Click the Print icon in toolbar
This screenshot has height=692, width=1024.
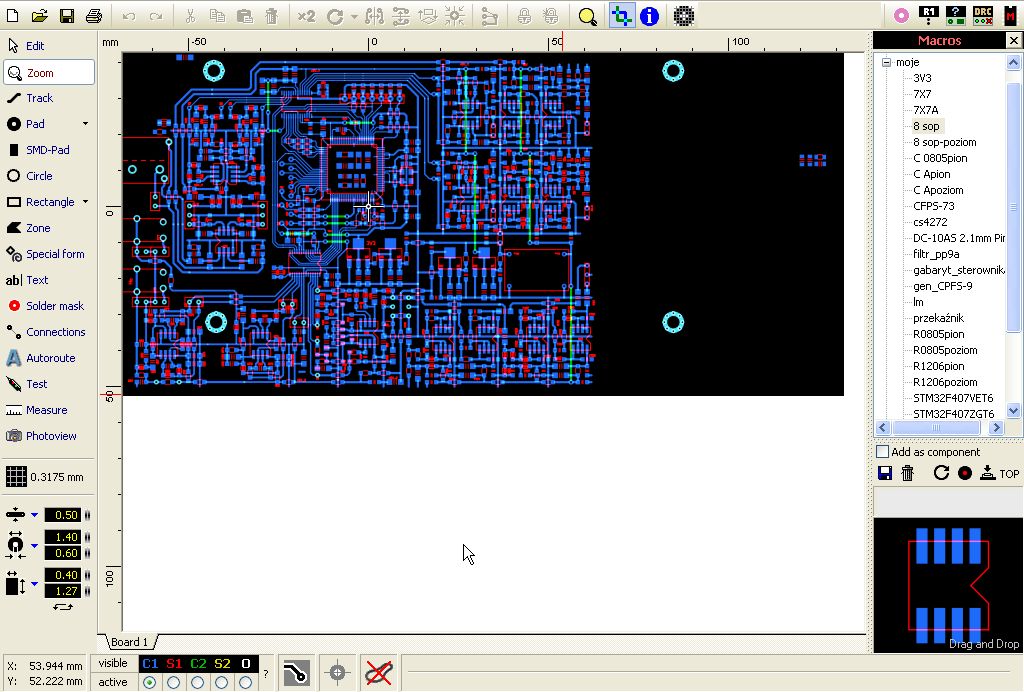(x=93, y=16)
